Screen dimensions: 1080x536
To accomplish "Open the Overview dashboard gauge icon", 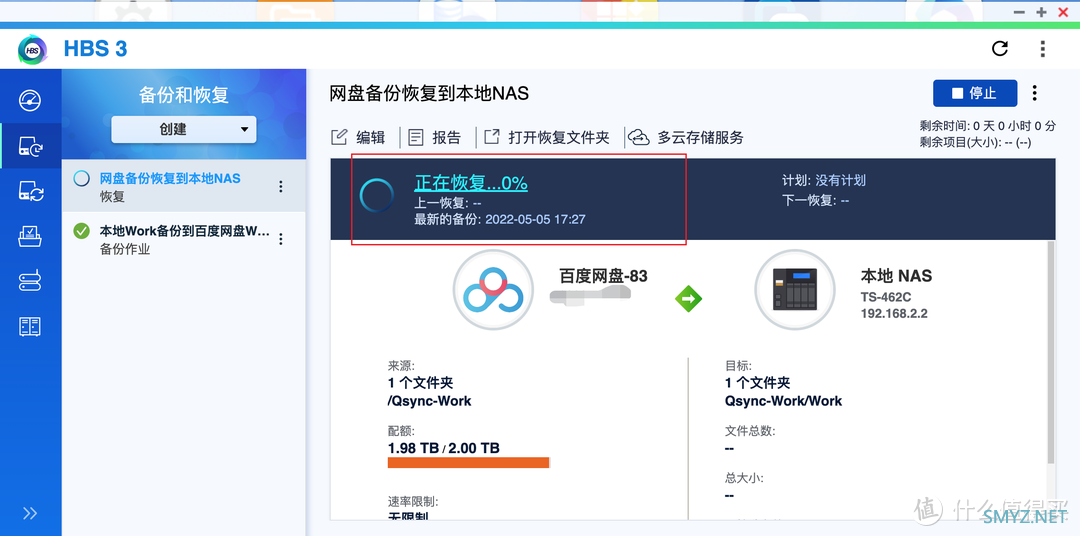I will (30, 101).
